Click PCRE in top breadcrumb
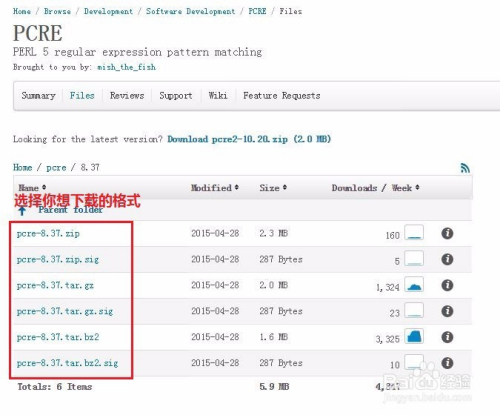Image resolution: width=500 pixels, height=415 pixels. click(x=257, y=11)
